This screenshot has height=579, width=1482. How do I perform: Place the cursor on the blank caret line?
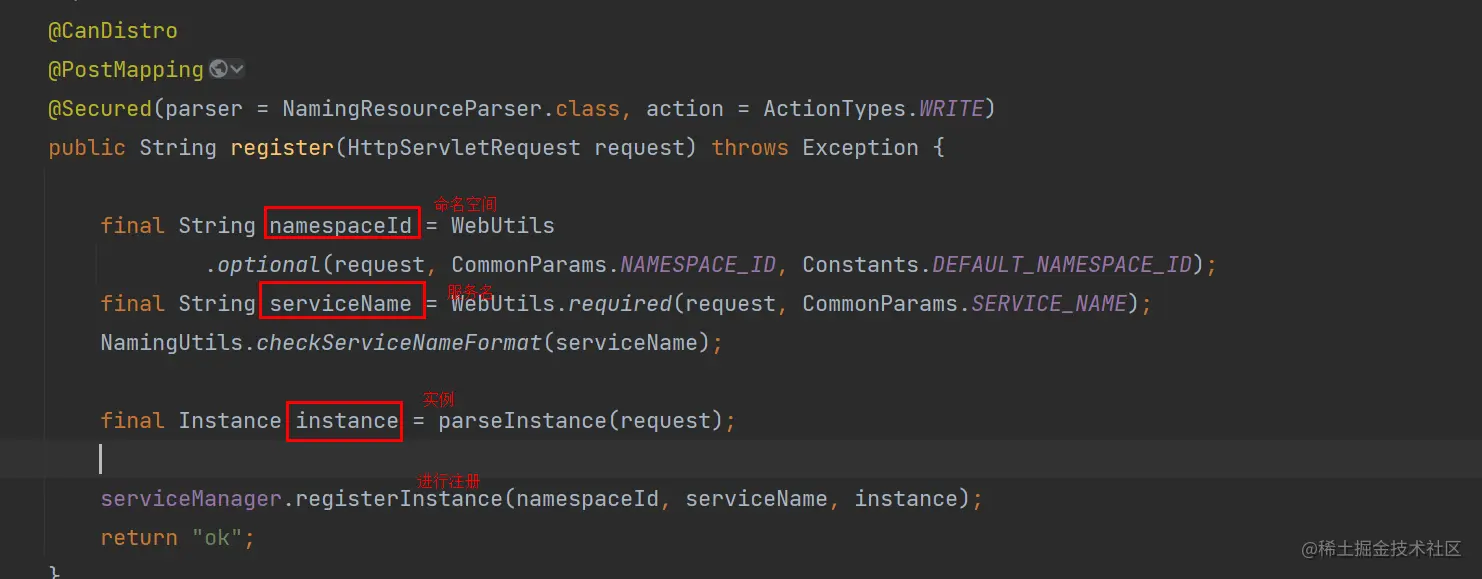[741, 459]
